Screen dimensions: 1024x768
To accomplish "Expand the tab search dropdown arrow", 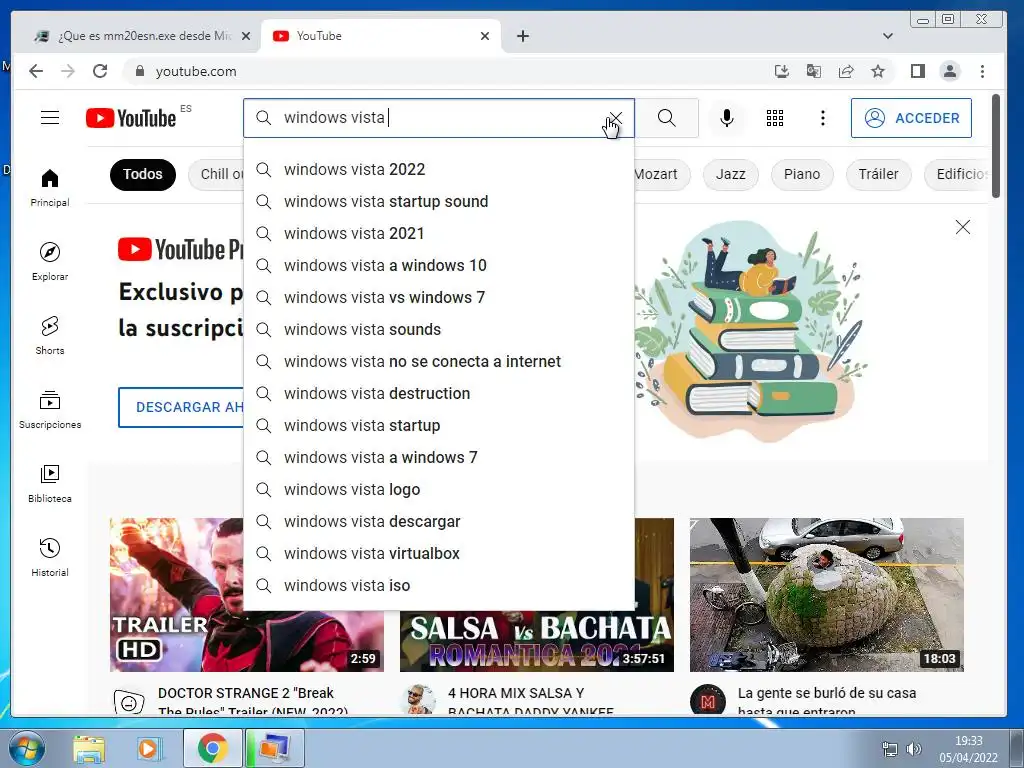I will [x=888, y=36].
